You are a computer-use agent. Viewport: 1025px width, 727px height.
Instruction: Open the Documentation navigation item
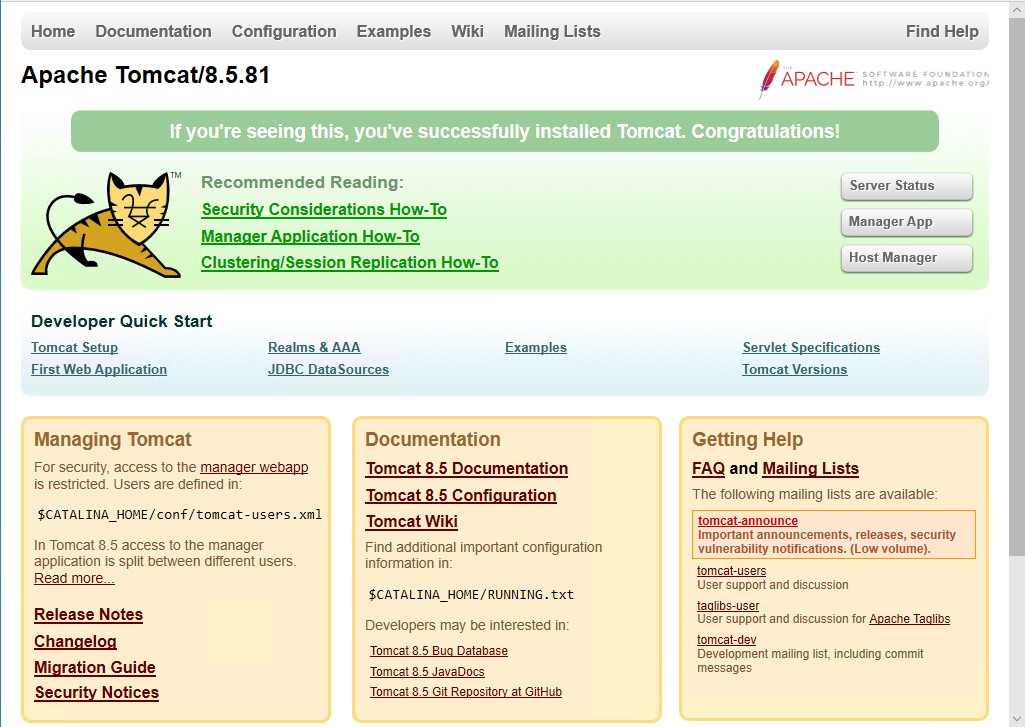[x=154, y=31]
